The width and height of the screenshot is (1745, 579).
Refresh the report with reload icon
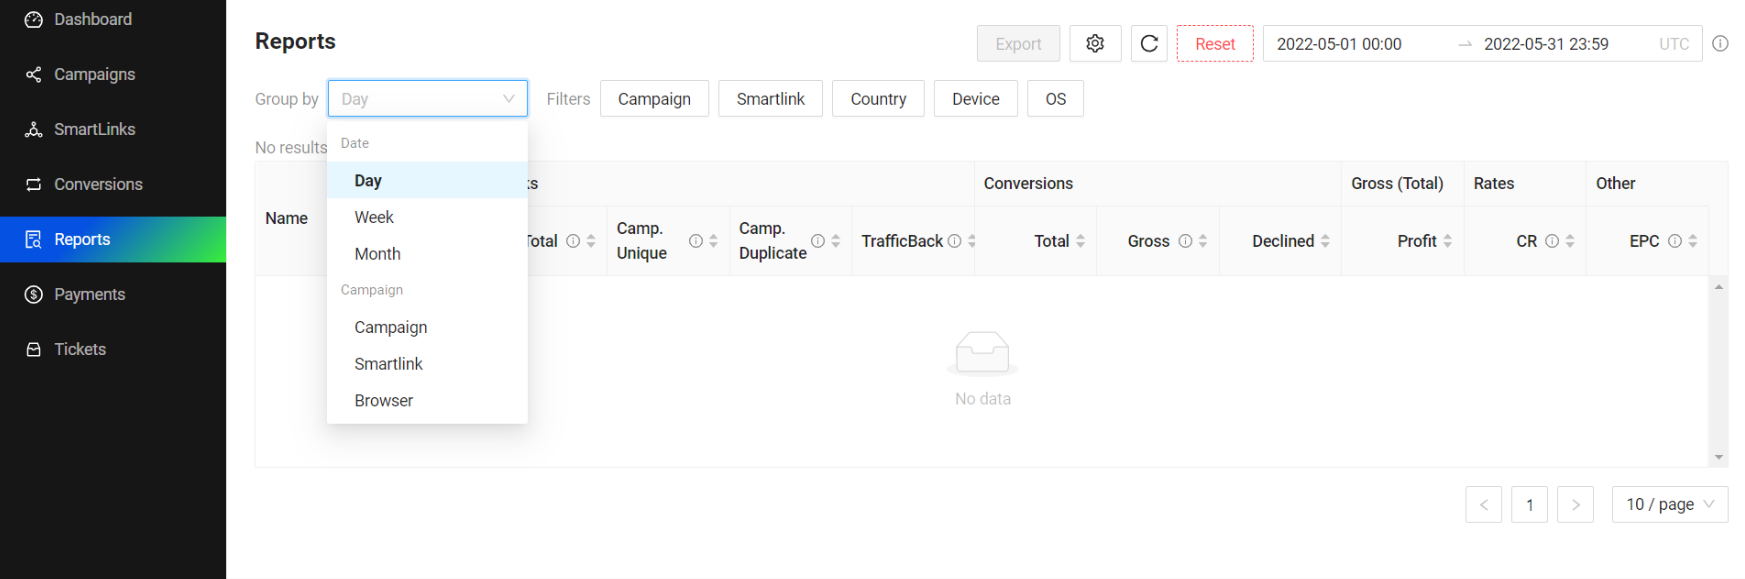1149,44
